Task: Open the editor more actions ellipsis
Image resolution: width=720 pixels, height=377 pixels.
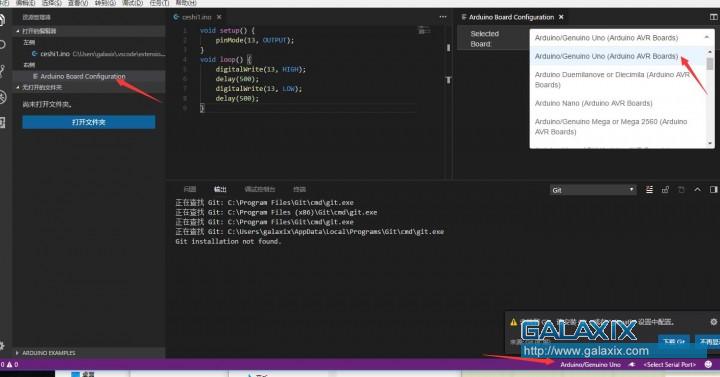Action: [443, 17]
